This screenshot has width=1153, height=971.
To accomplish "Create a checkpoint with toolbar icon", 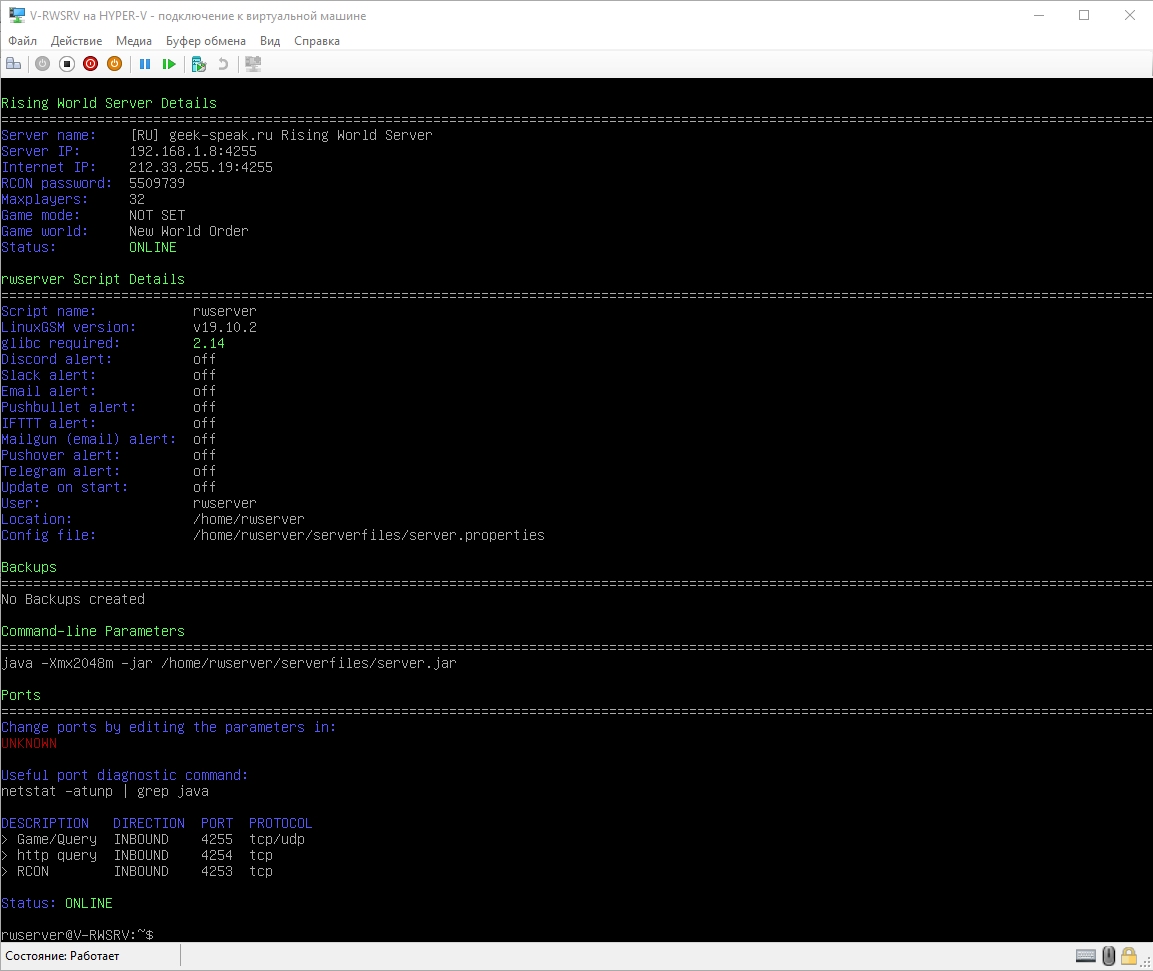I will click(x=199, y=64).
